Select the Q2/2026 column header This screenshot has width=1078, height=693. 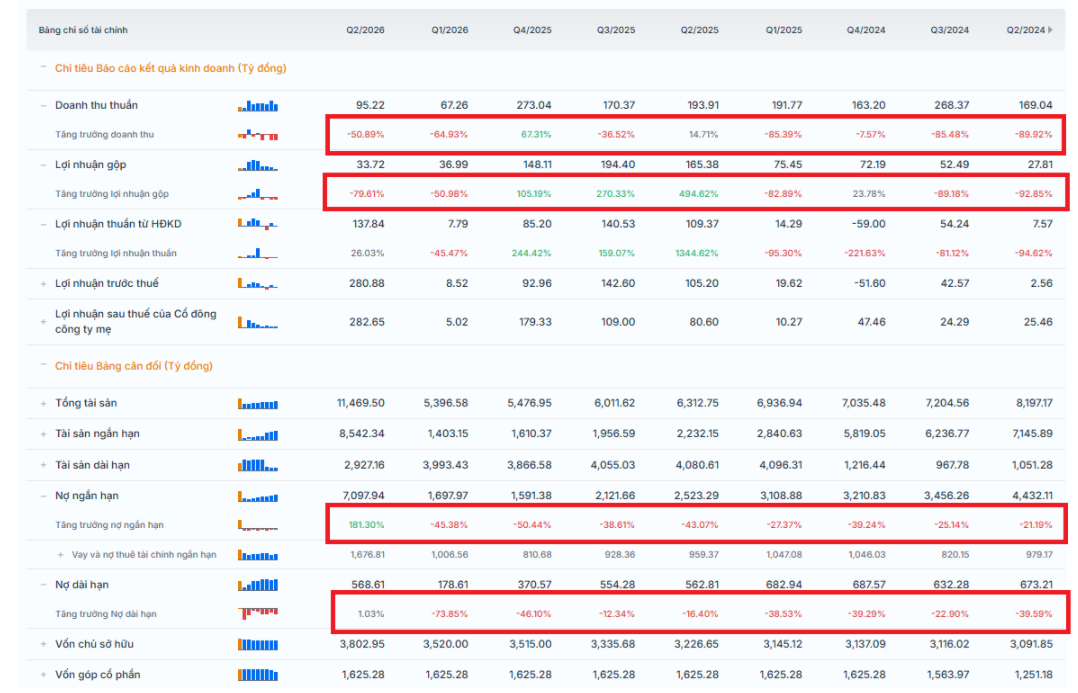coord(365,30)
